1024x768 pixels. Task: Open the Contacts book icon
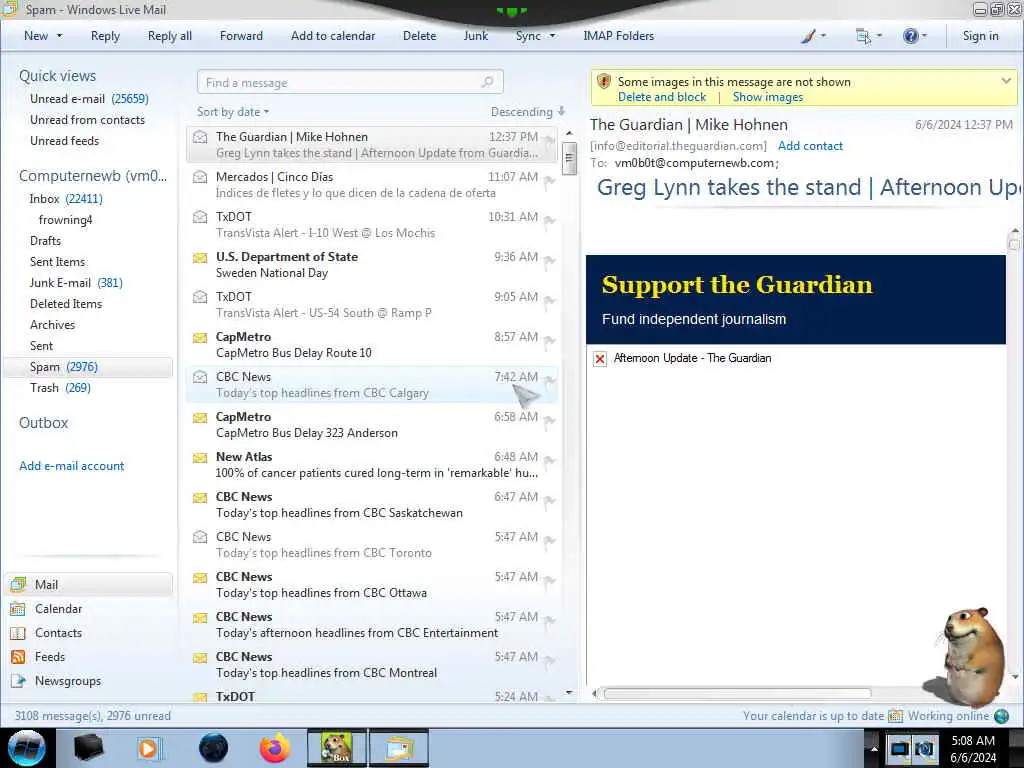(x=18, y=633)
